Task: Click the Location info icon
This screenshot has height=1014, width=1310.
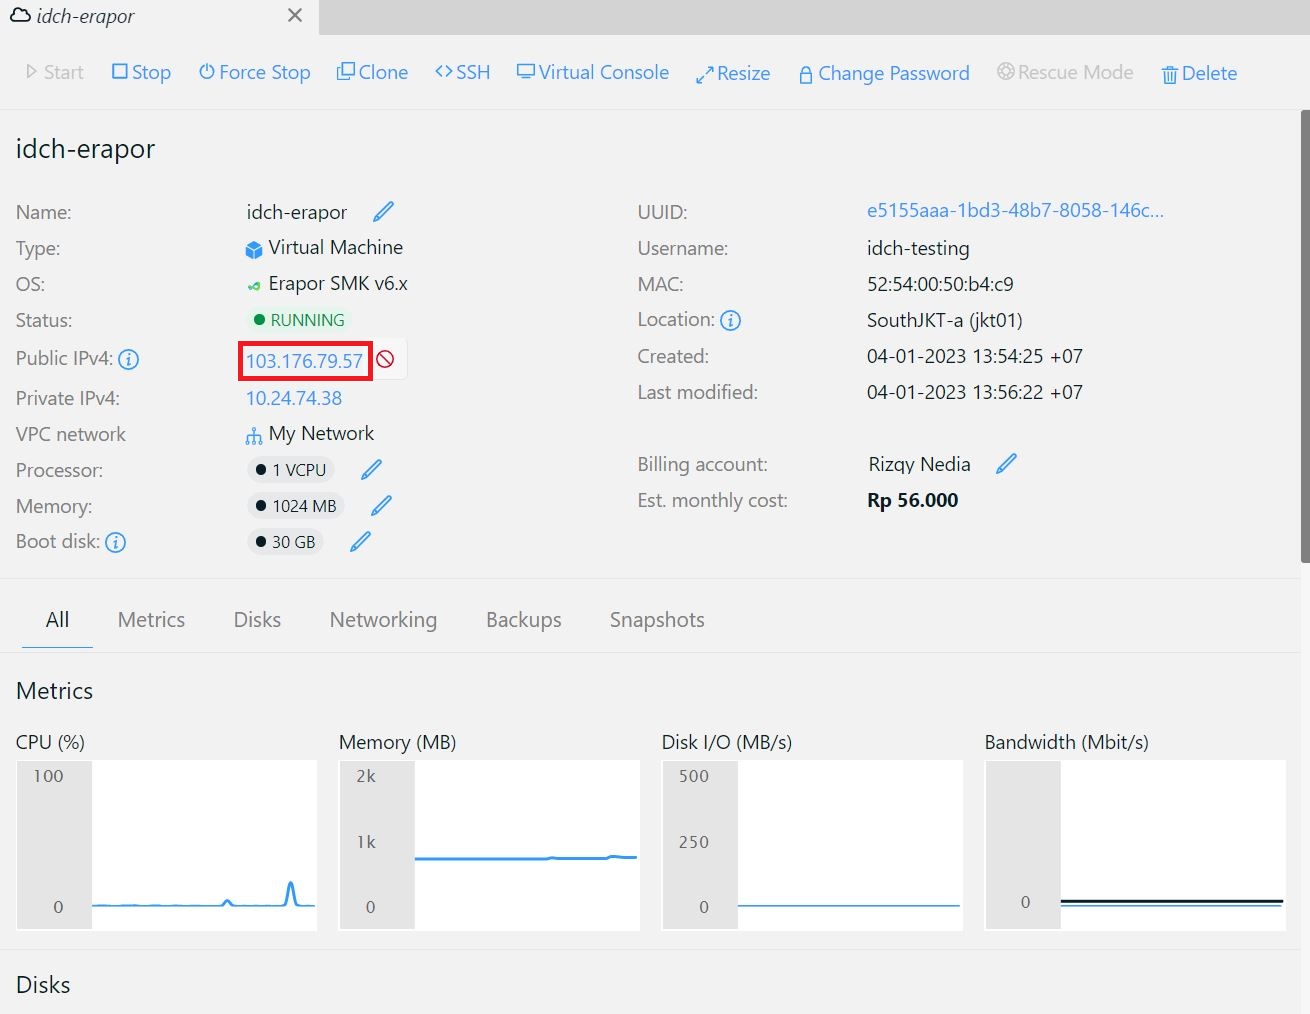Action: (x=731, y=321)
